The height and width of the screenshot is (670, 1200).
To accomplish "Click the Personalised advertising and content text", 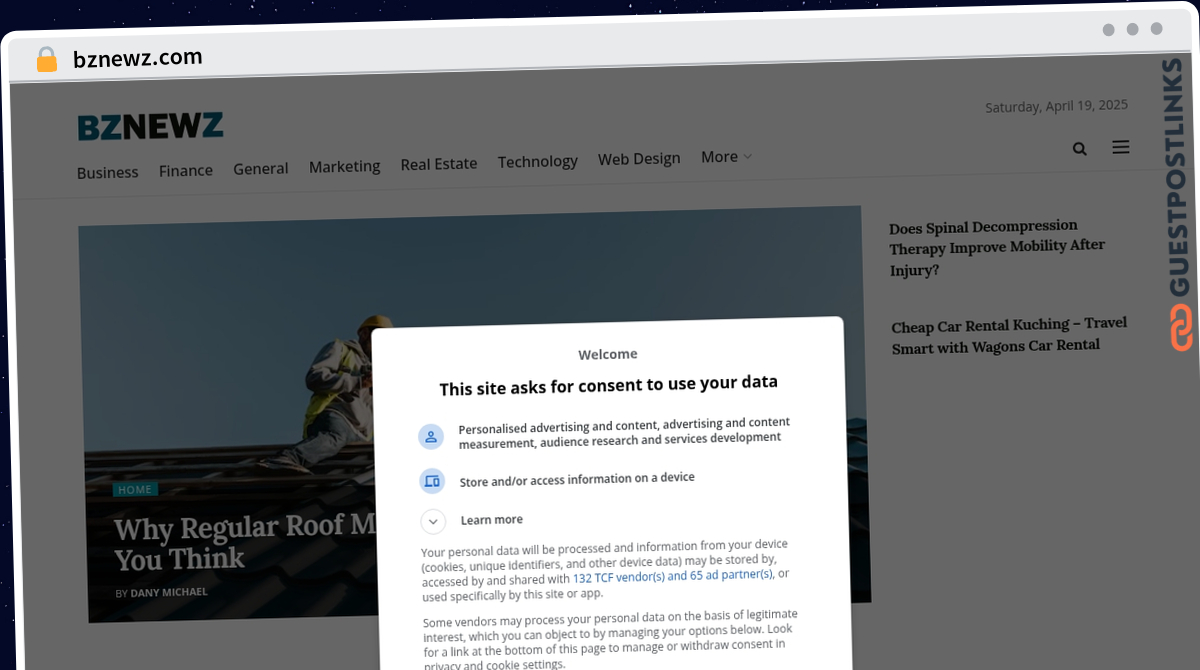I will [x=624, y=432].
